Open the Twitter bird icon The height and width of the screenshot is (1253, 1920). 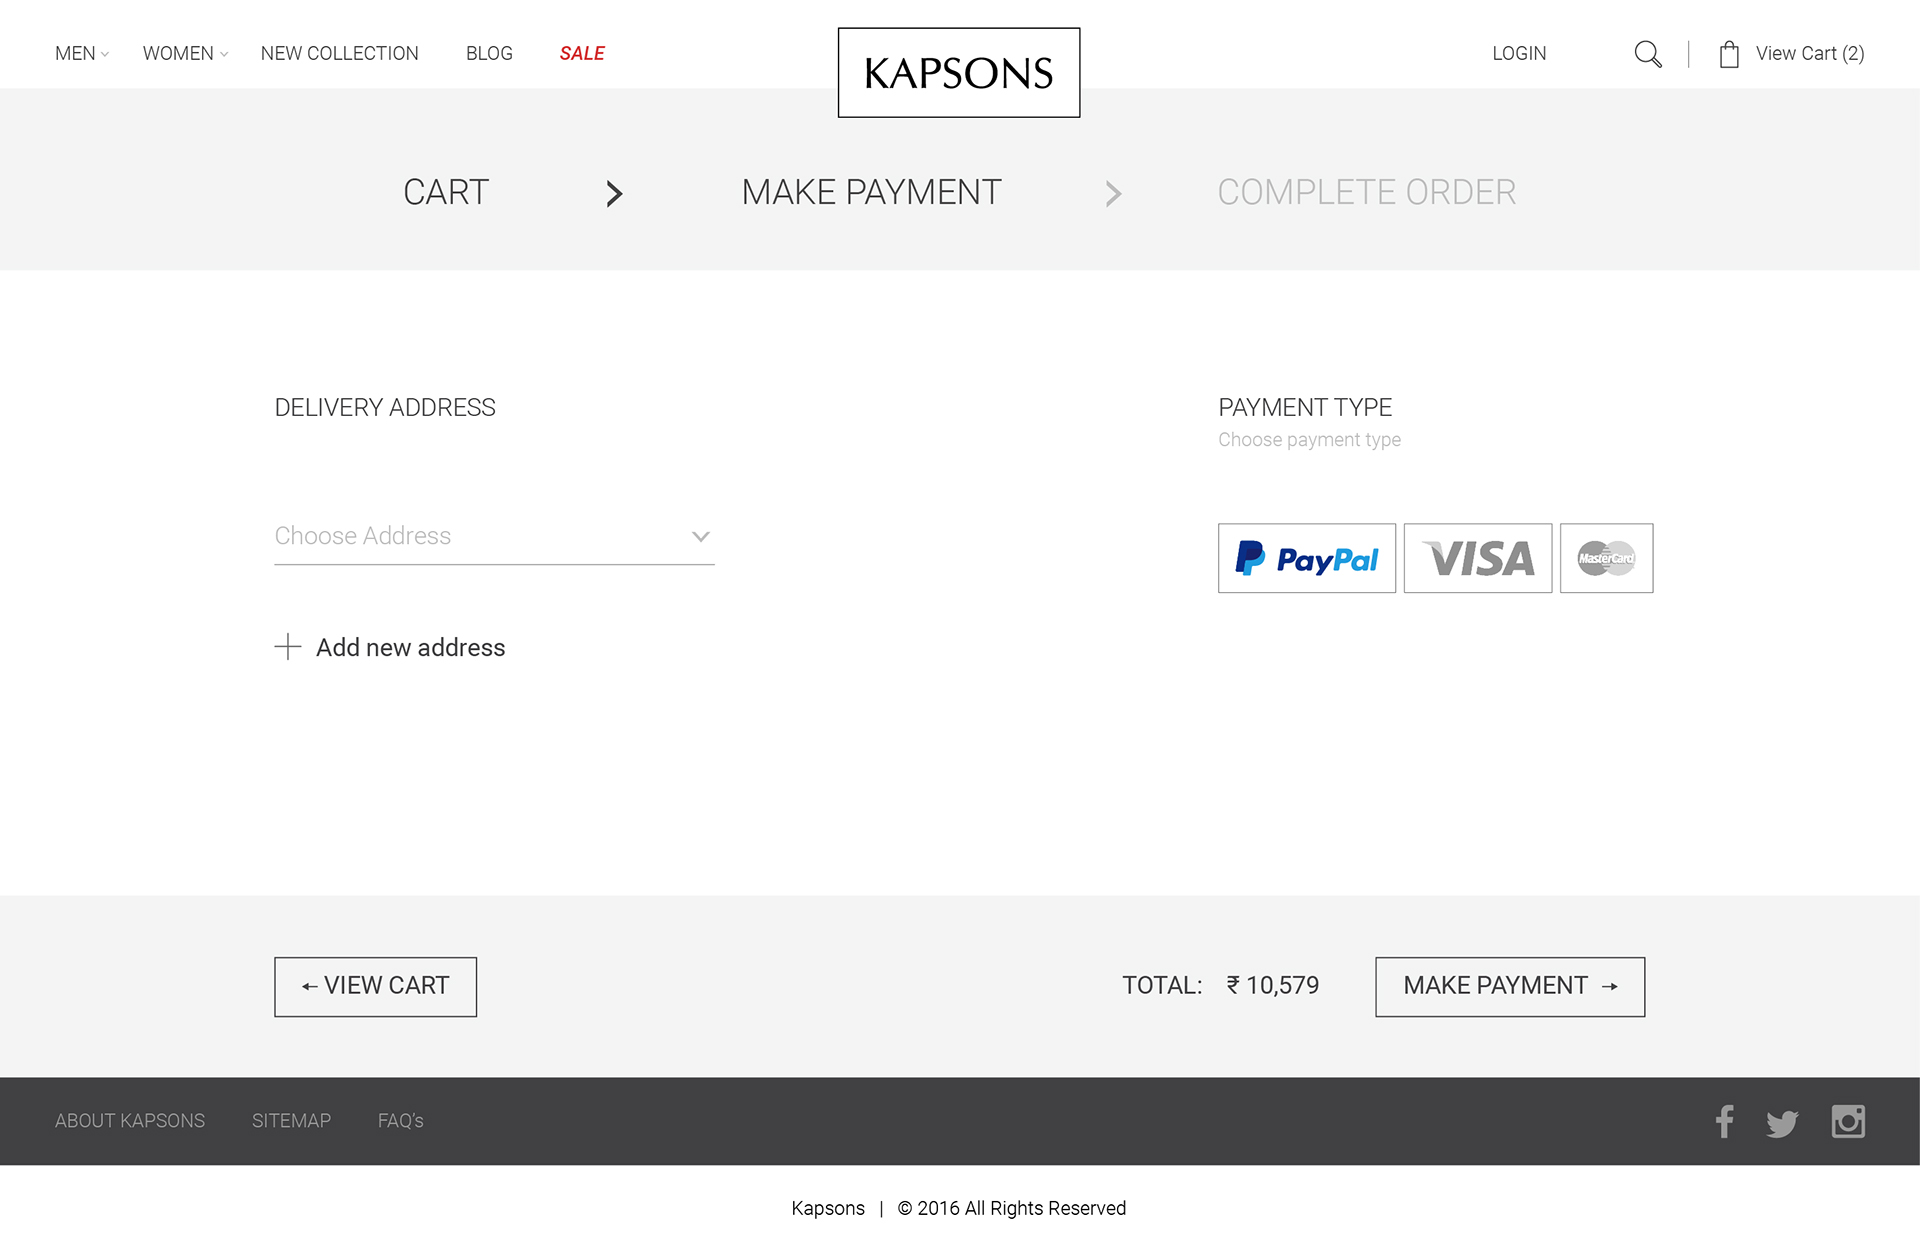[1781, 1123]
